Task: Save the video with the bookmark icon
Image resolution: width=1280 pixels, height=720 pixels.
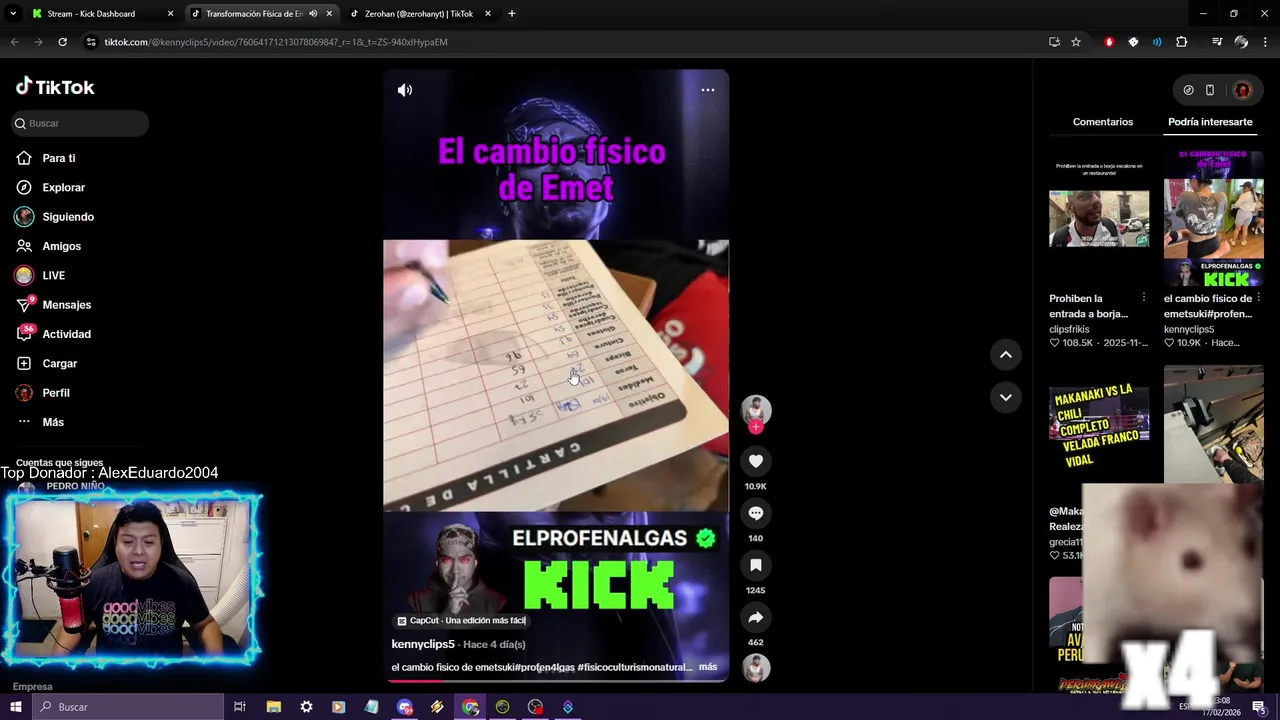Action: 756,565
